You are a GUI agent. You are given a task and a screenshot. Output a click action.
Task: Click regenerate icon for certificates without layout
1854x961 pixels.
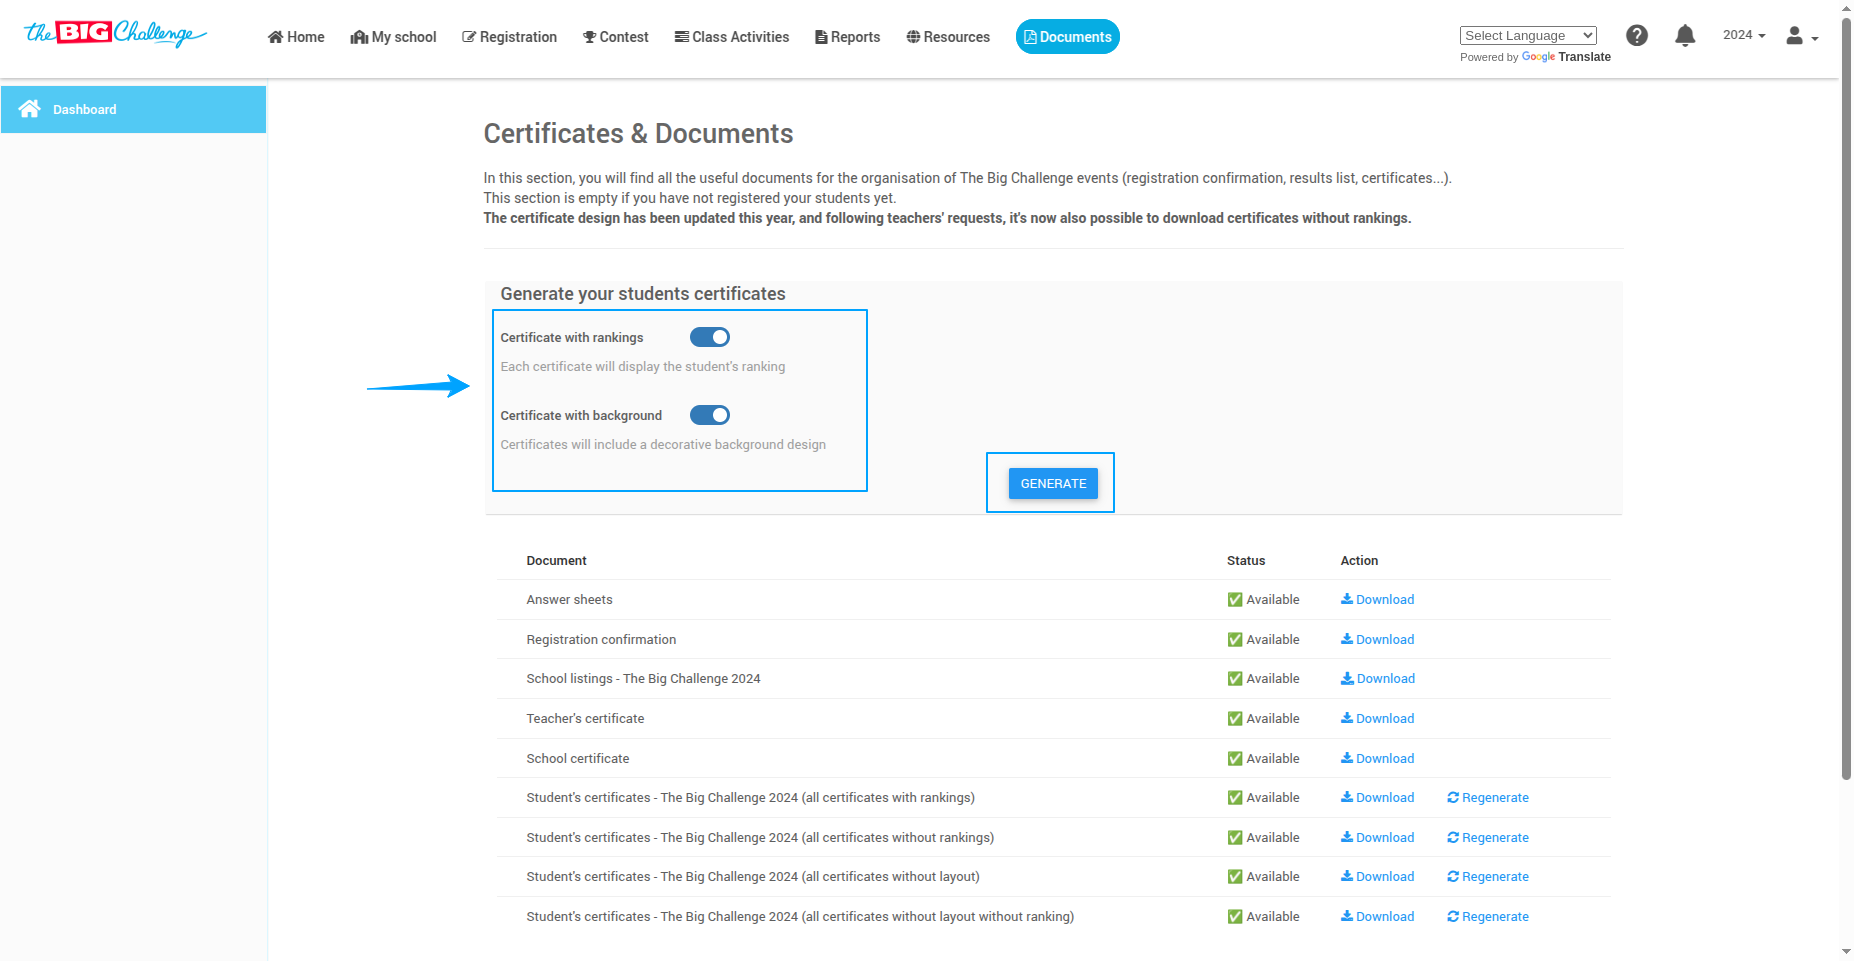click(x=1452, y=876)
